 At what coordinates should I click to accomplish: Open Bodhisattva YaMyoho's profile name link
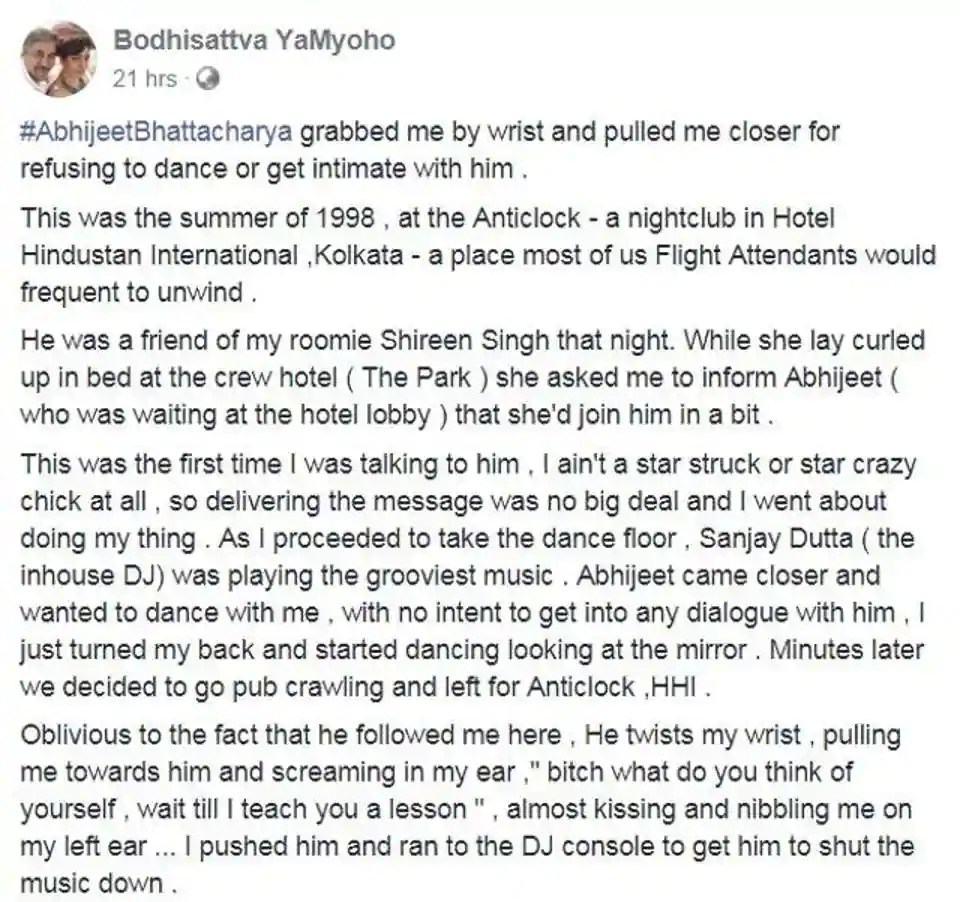254,40
